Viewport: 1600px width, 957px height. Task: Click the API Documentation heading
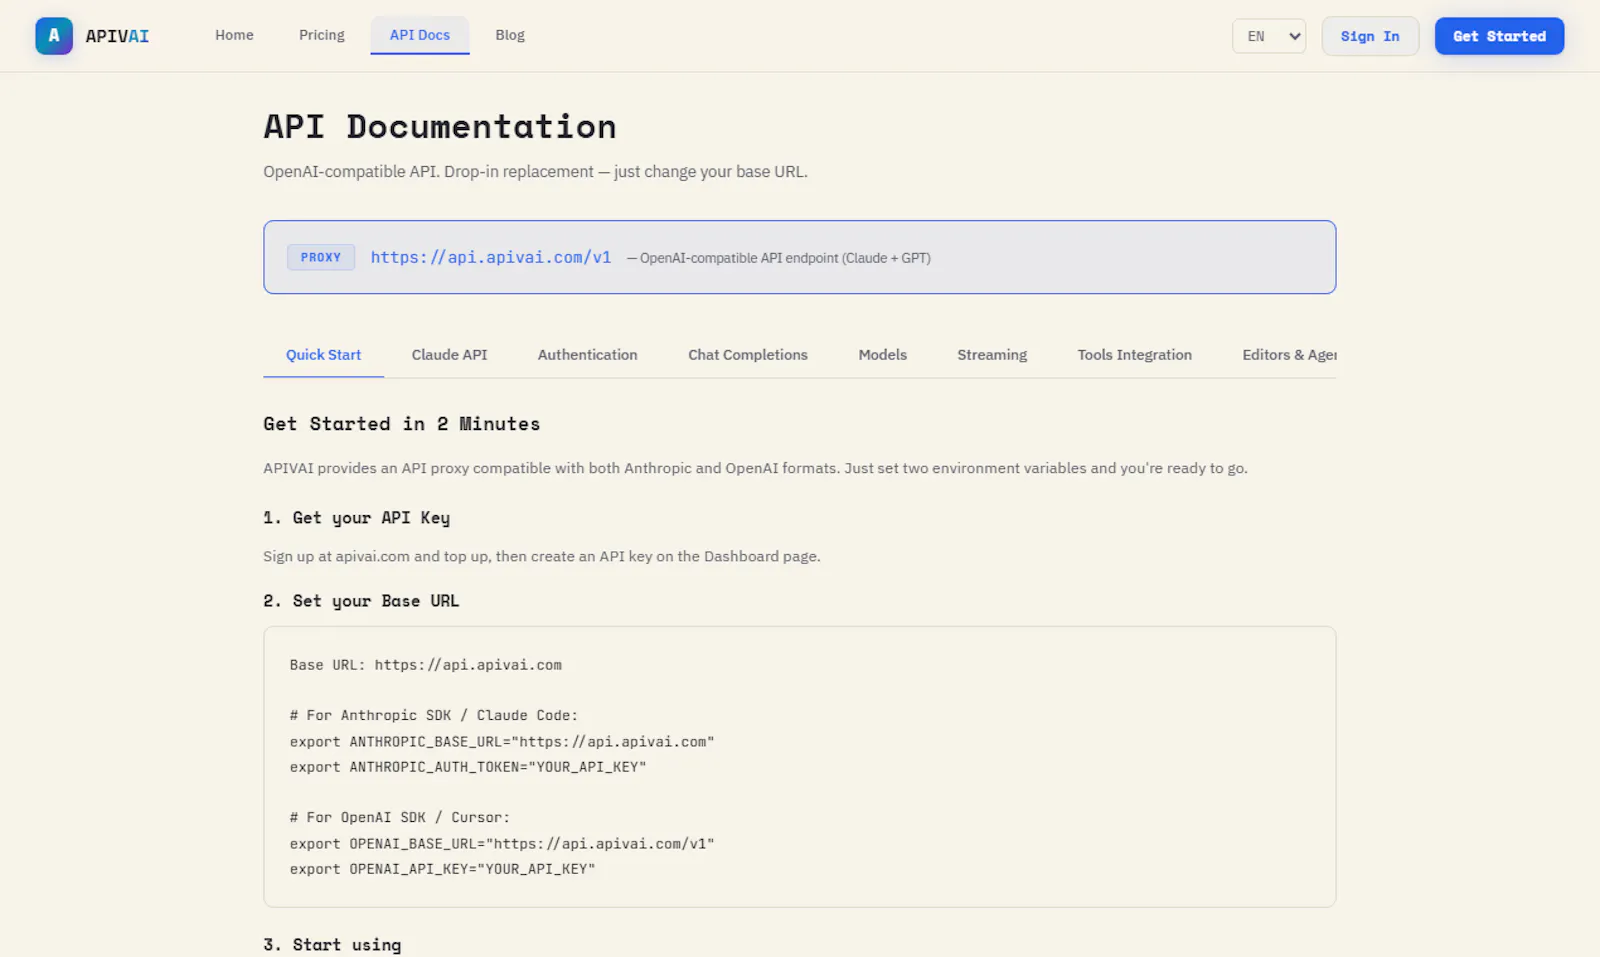click(x=440, y=127)
